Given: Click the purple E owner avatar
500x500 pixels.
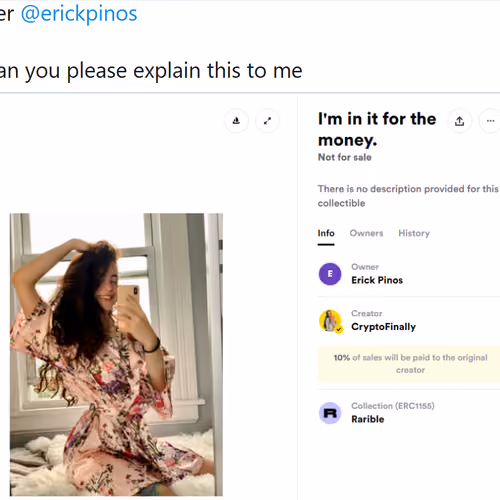Looking at the screenshot, I should [x=330, y=274].
